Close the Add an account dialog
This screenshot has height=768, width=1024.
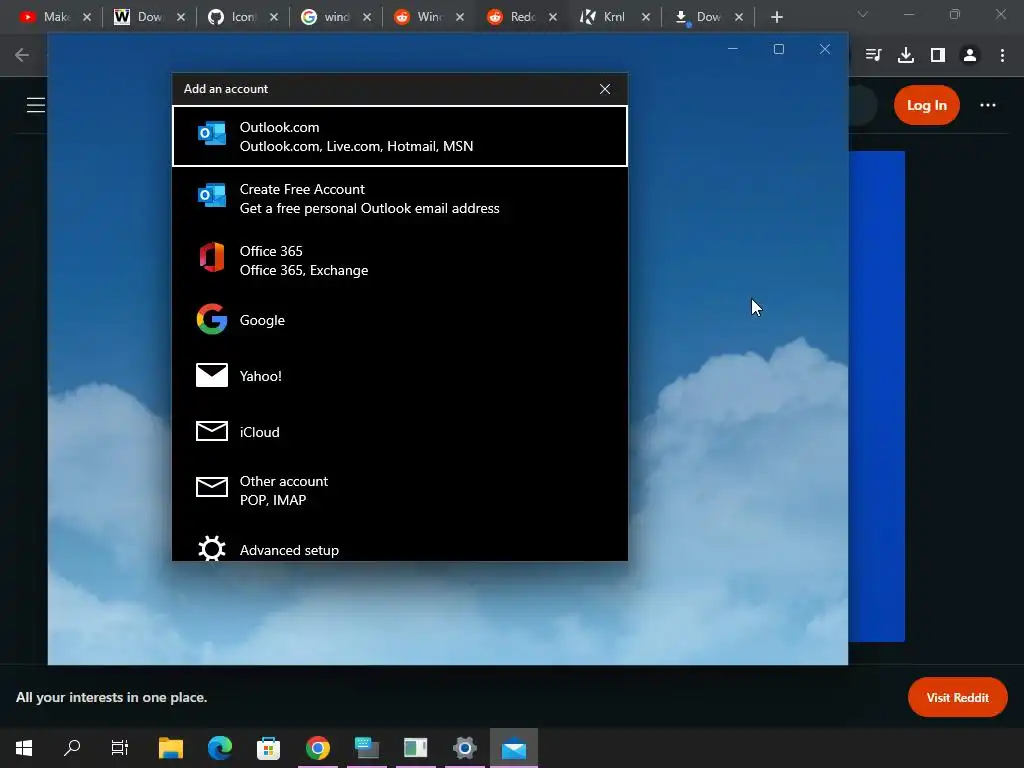(x=605, y=89)
